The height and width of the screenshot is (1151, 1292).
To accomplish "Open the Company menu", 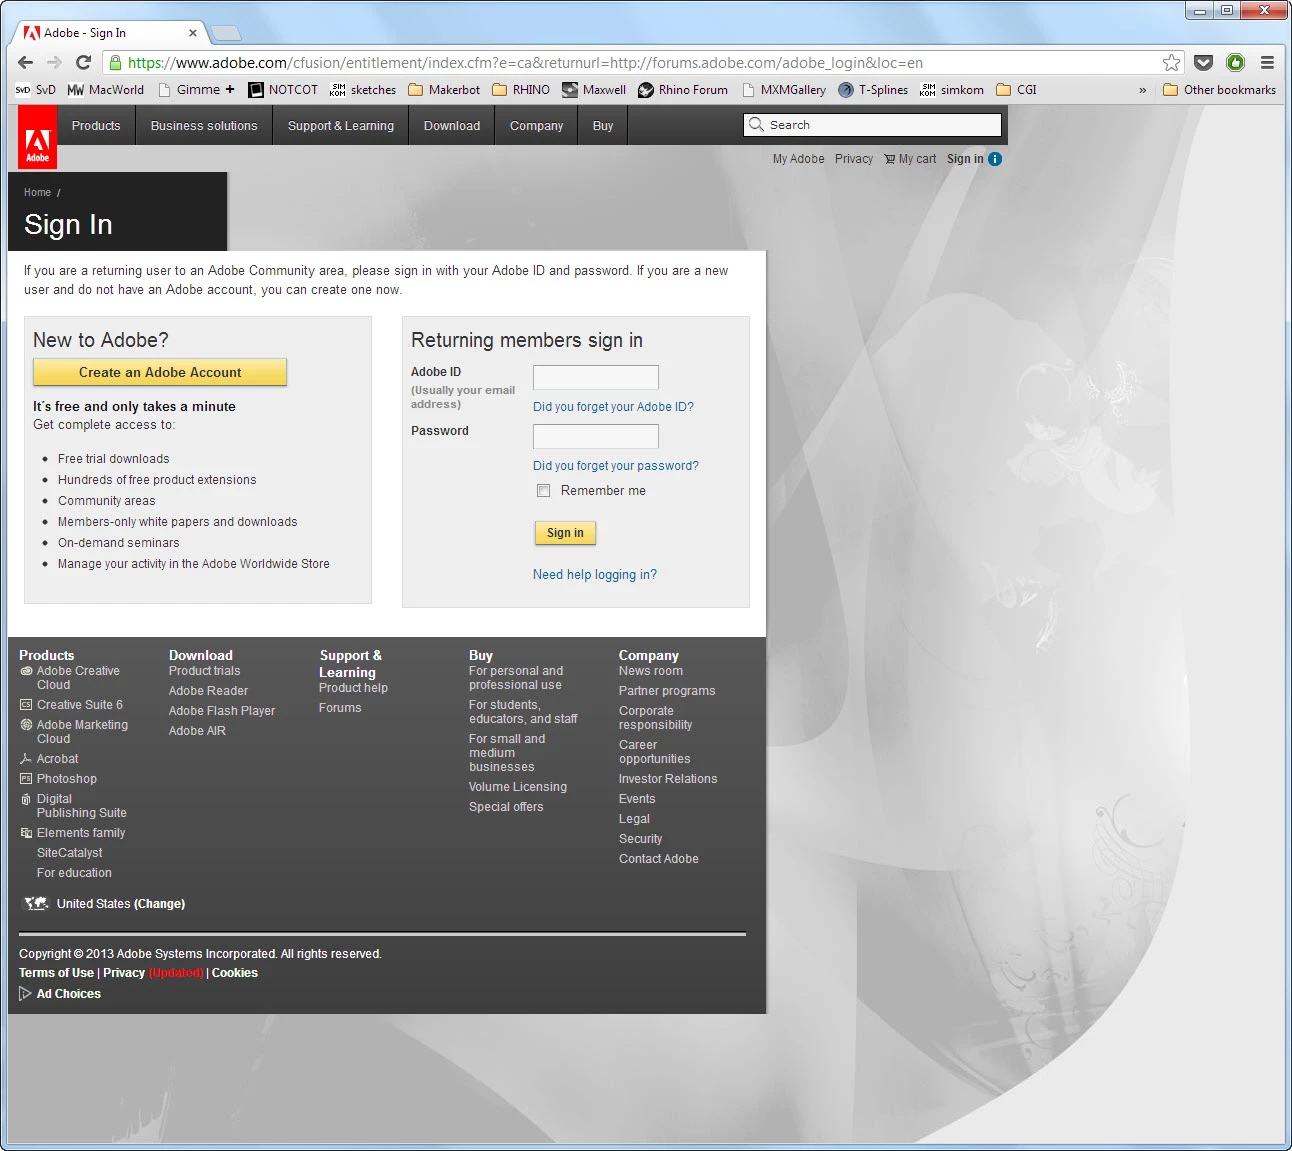I will click(x=536, y=126).
